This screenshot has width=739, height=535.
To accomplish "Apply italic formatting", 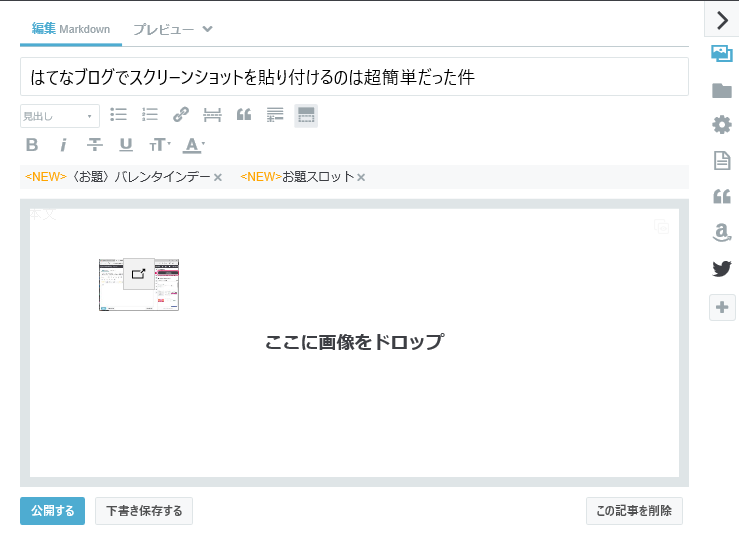I will point(63,145).
